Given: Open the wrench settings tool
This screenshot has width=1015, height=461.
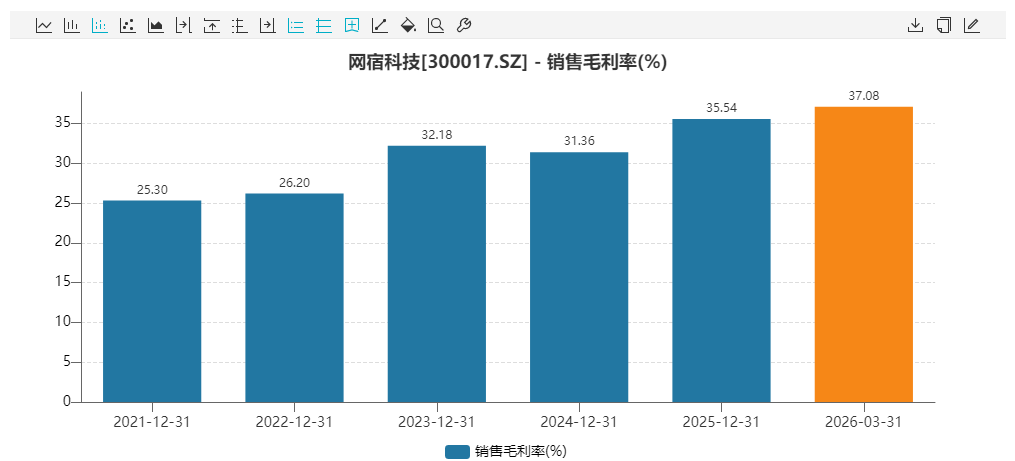Looking at the screenshot, I should [464, 25].
